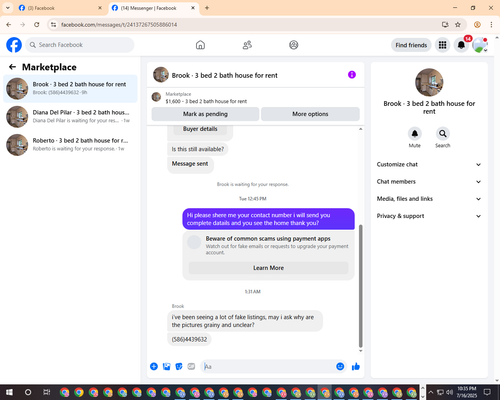The width and height of the screenshot is (500, 400).
Task: Open the Roberto conversation
Action: point(70,145)
